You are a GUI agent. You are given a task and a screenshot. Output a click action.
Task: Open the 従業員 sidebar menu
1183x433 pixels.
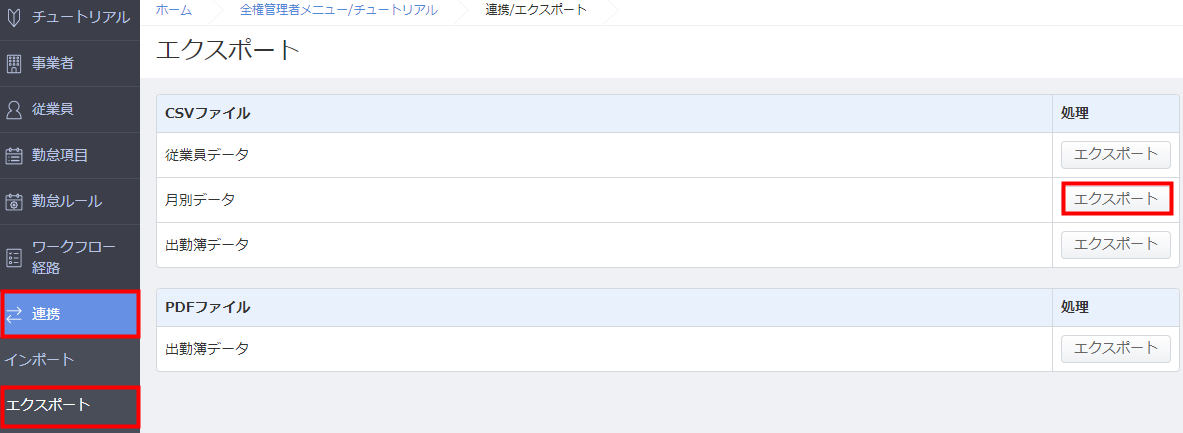click(69, 109)
